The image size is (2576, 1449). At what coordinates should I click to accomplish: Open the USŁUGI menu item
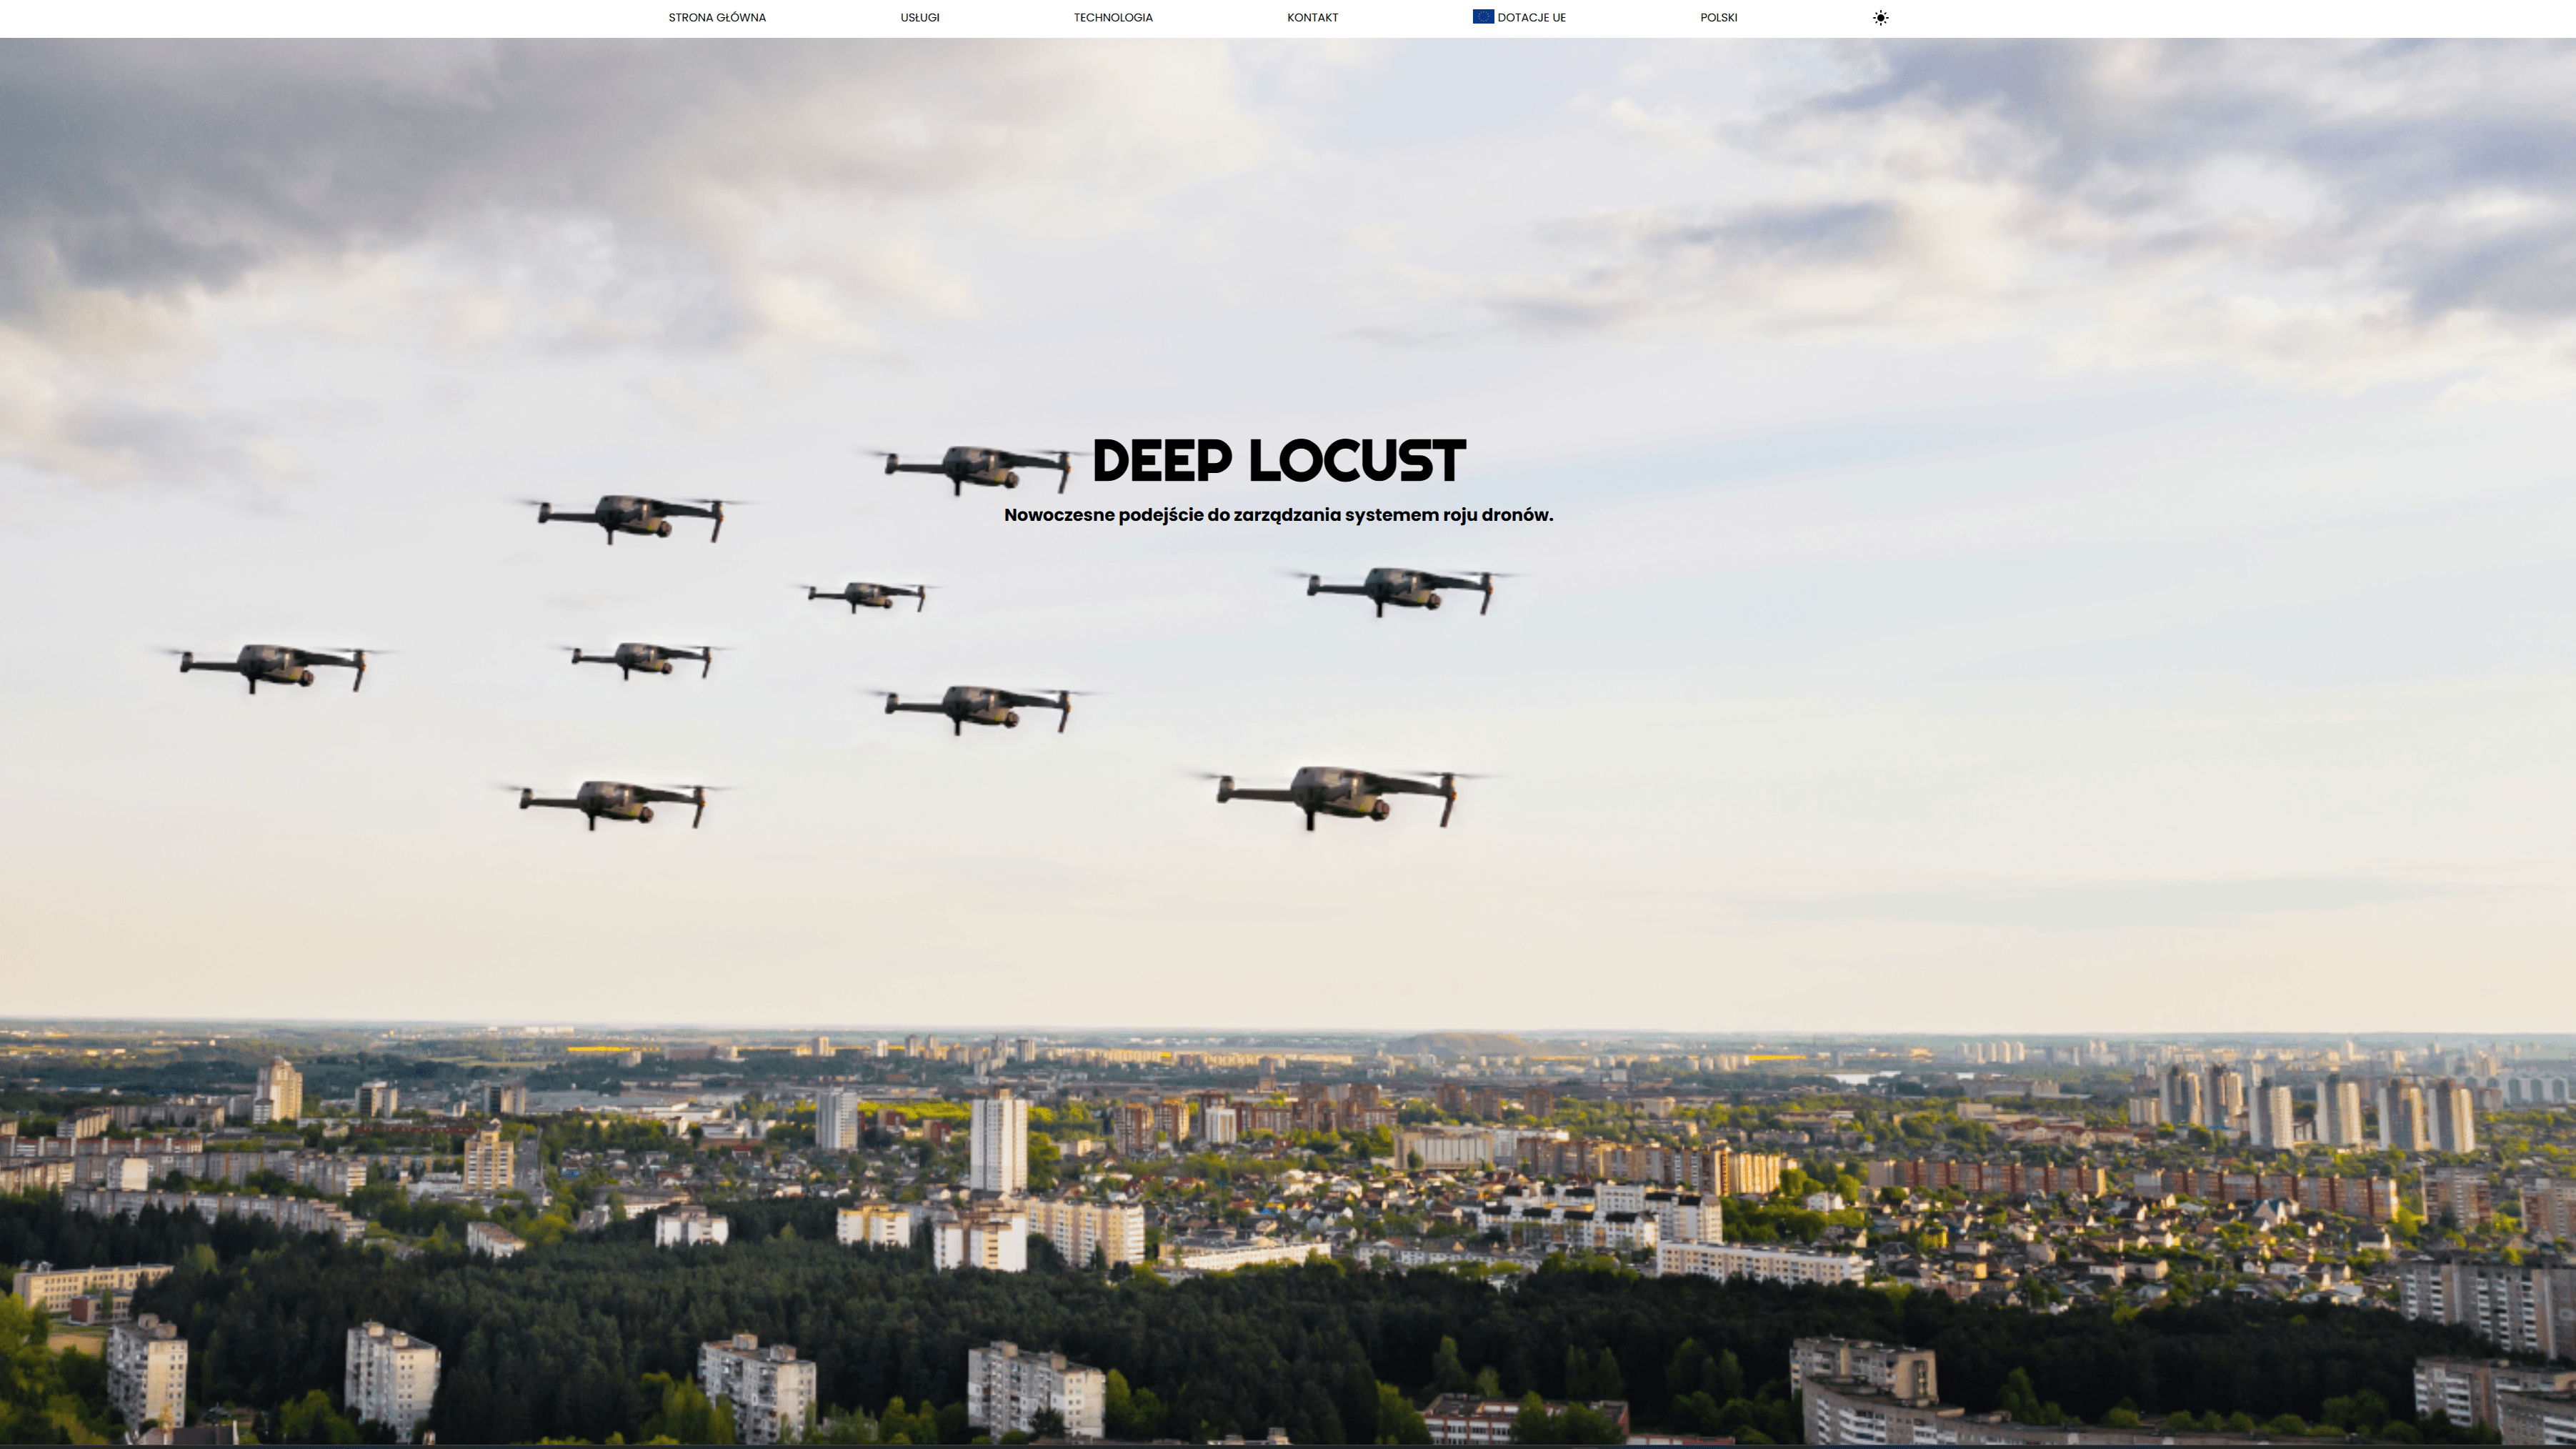pyautogui.click(x=919, y=18)
